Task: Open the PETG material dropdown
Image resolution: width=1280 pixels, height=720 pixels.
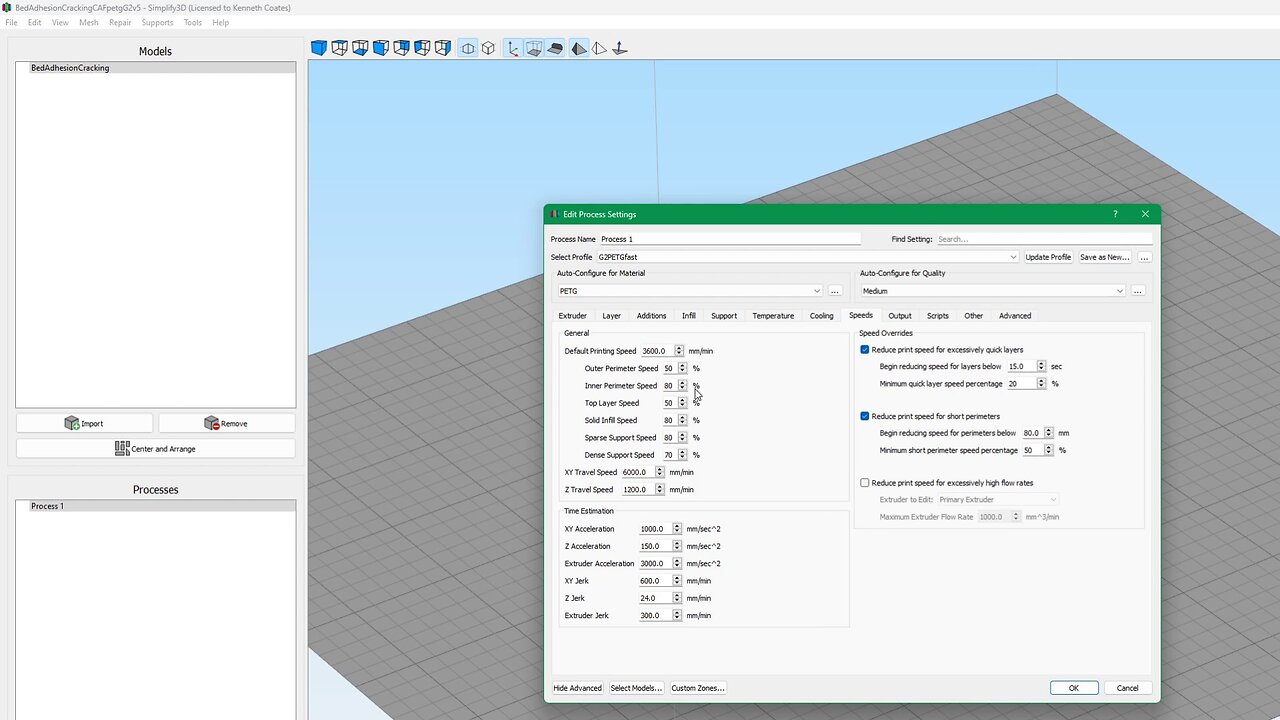Action: [x=690, y=291]
